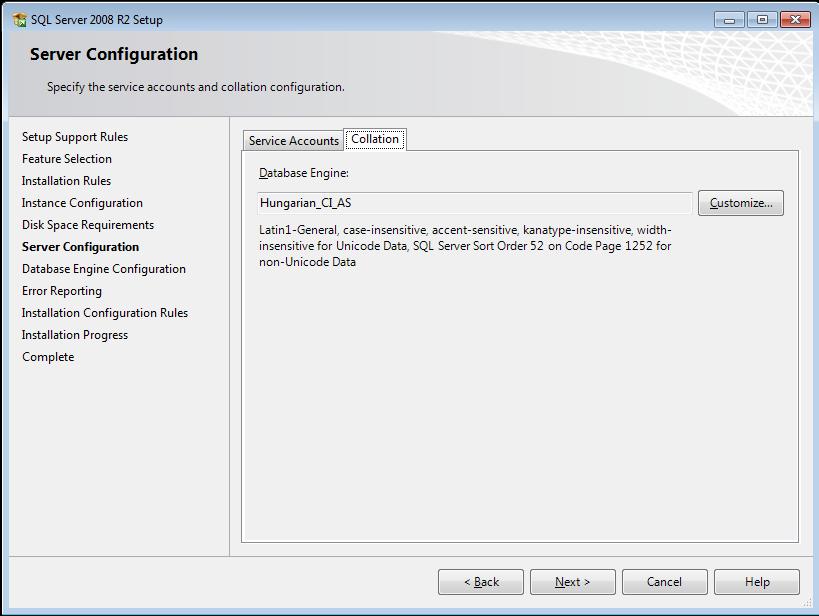Viewport: 819px width, 616px height.
Task: Minimize the Setup window
Action: (730, 20)
